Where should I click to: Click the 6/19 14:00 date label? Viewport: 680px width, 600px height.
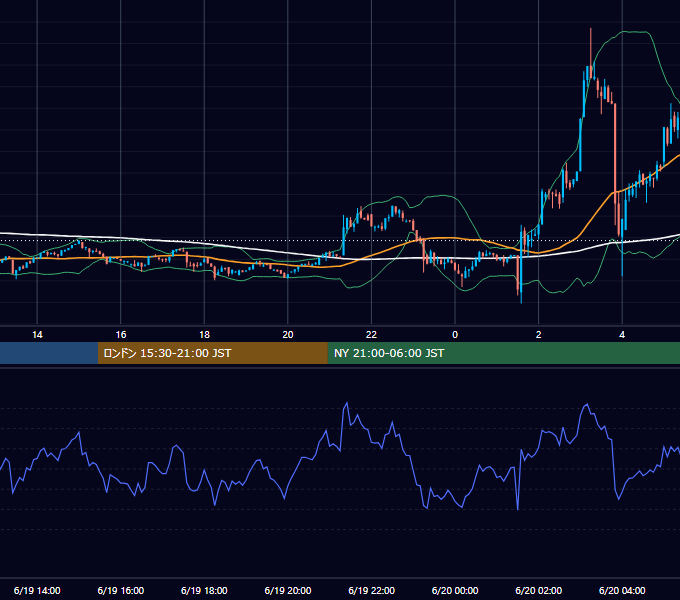pyautogui.click(x=37, y=590)
